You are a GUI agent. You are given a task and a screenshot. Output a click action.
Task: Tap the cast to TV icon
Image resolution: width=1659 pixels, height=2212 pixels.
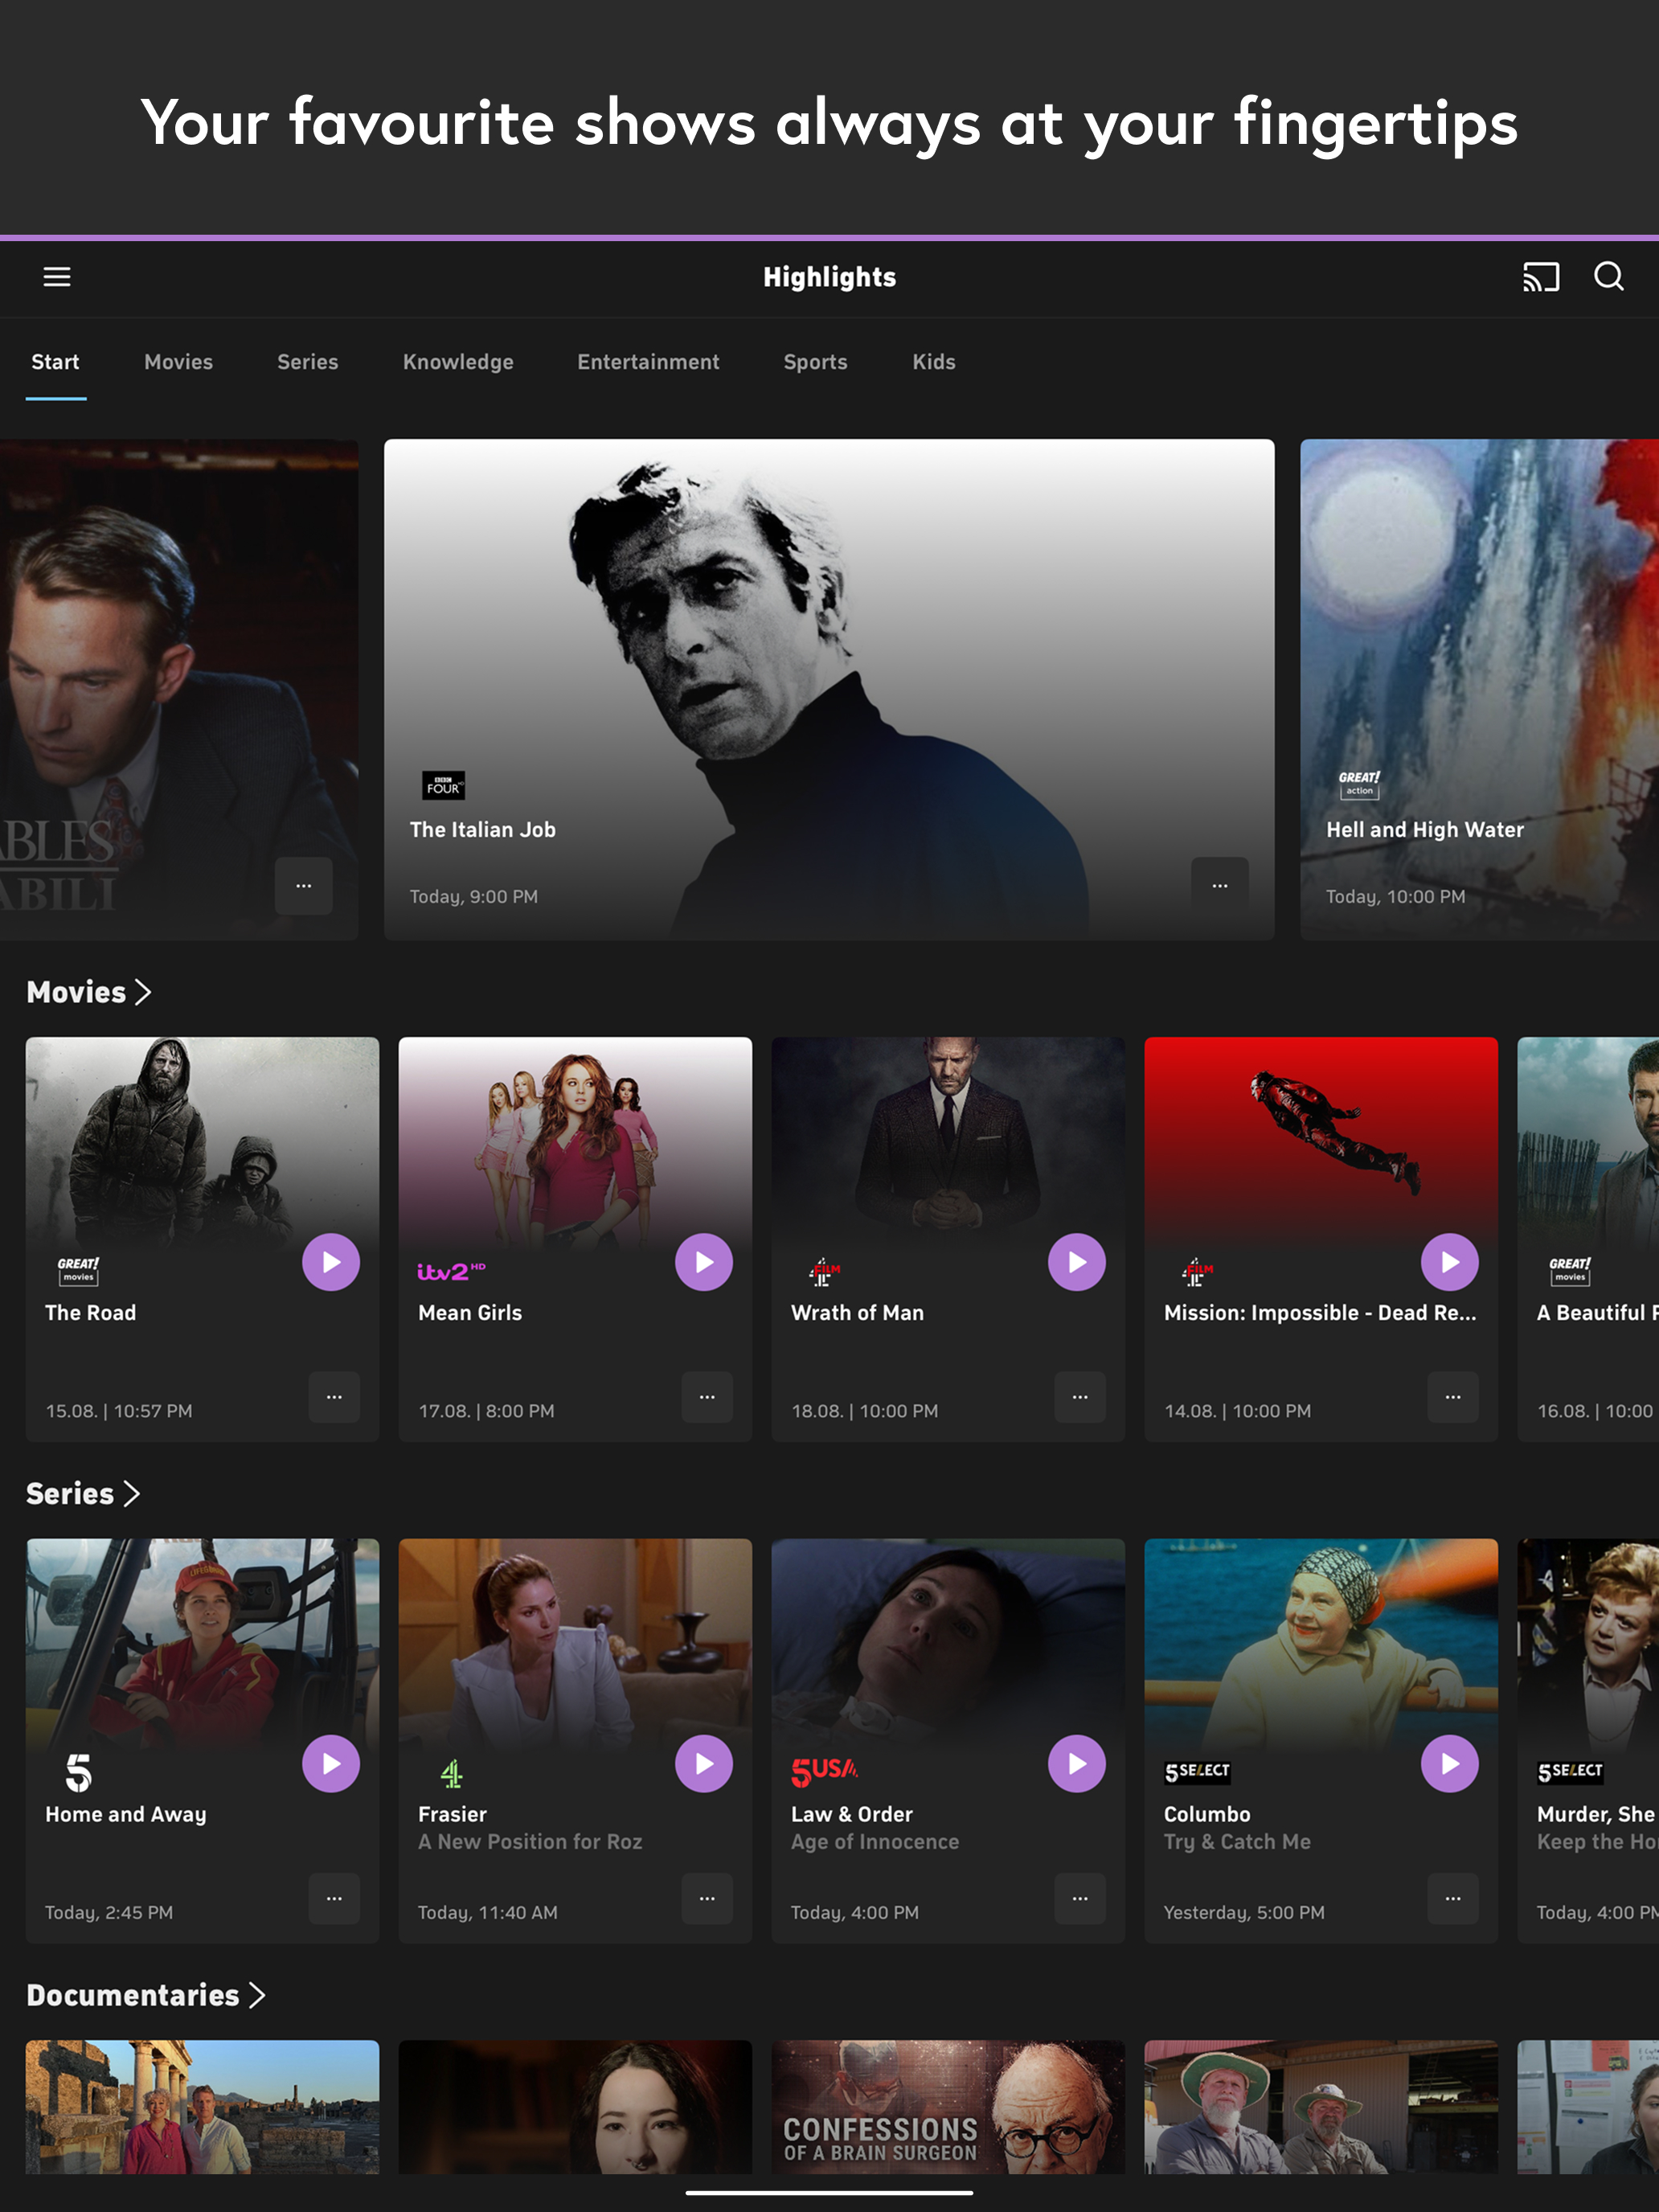pos(1540,277)
